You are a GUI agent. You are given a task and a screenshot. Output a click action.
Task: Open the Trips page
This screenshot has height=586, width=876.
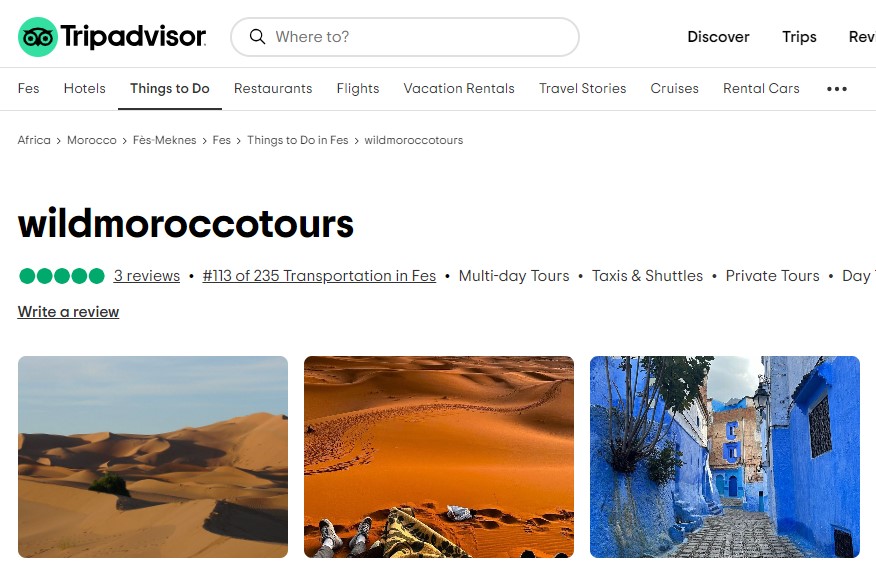(x=799, y=37)
